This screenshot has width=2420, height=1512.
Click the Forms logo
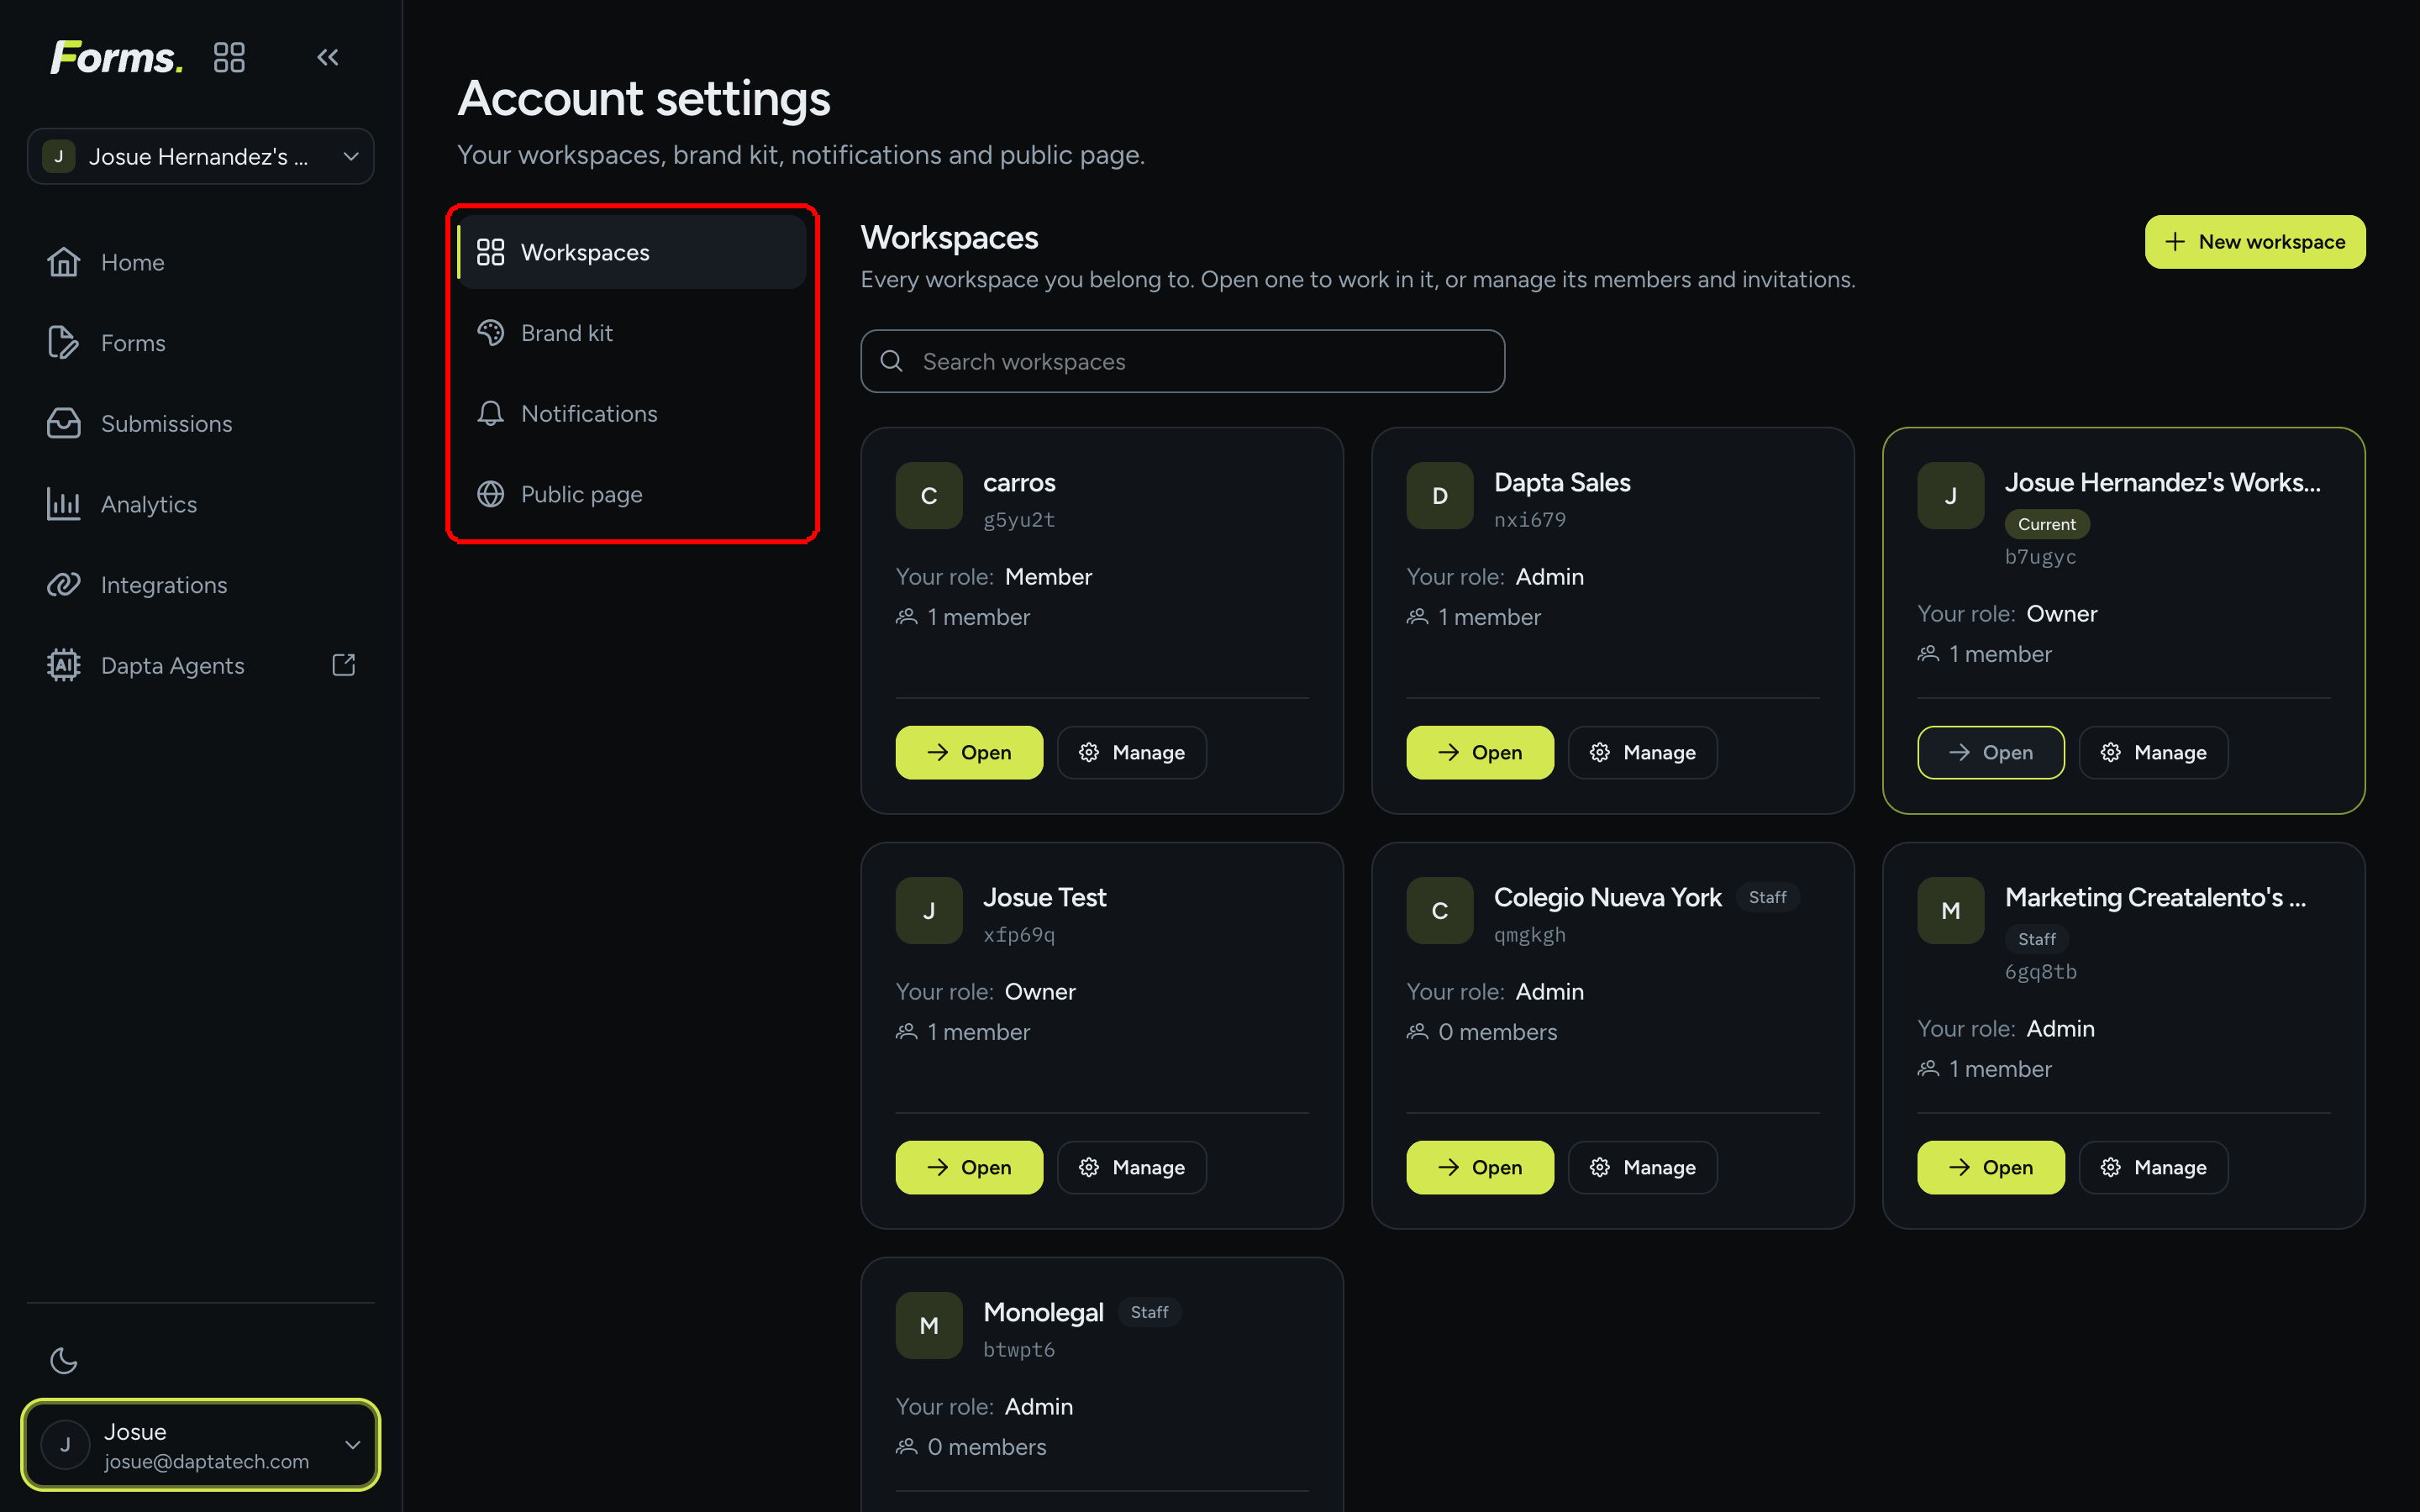(117, 57)
